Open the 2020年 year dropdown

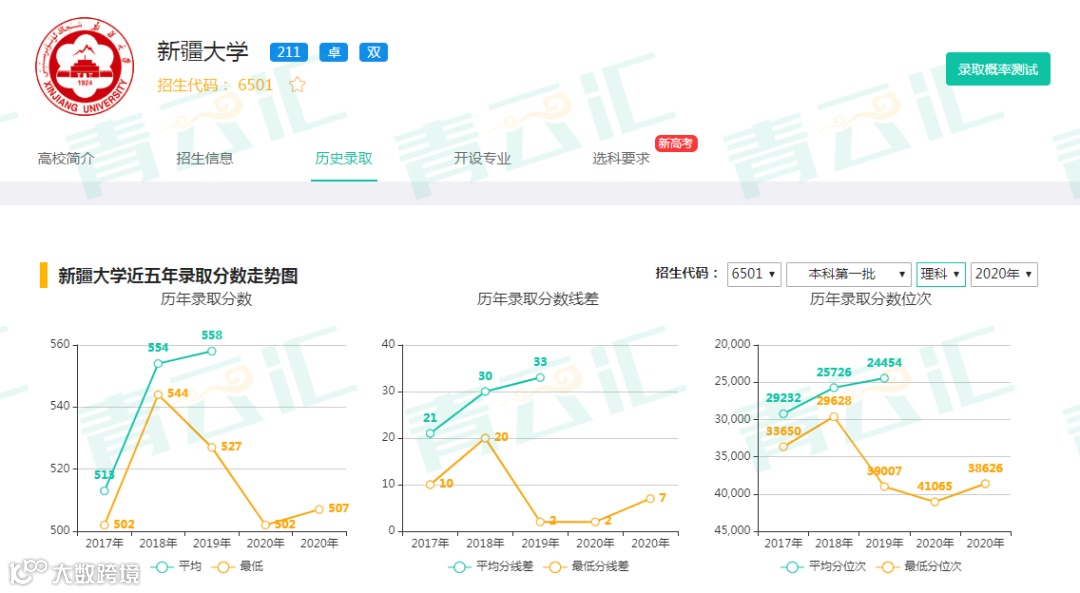1004,274
